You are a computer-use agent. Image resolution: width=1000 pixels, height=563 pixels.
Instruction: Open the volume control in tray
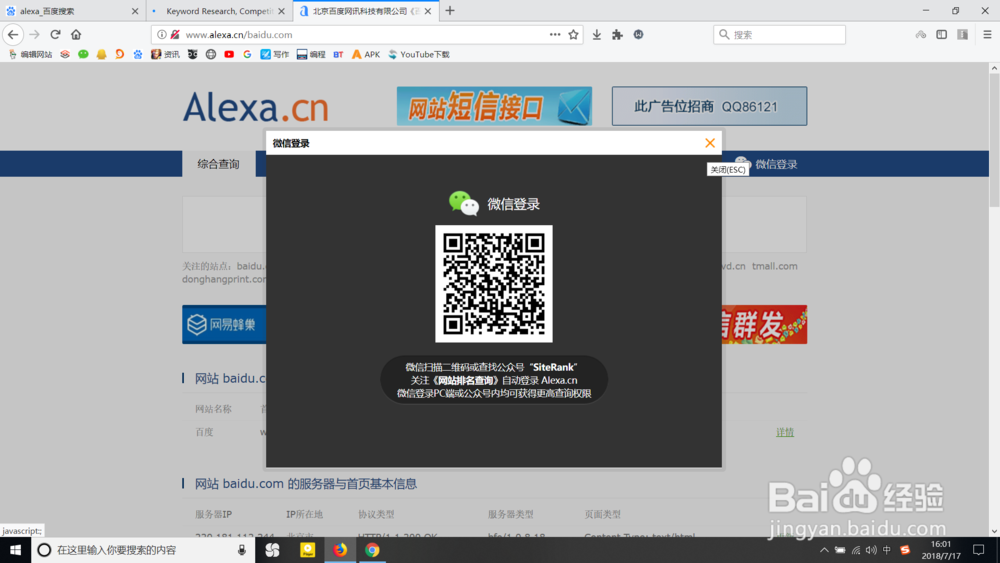[871, 550]
